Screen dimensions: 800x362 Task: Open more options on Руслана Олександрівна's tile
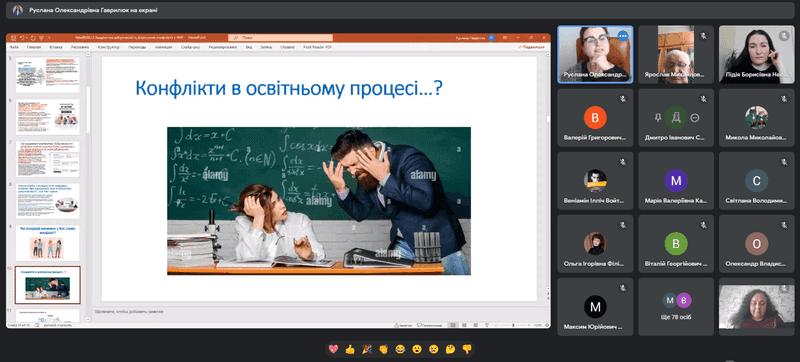click(x=622, y=36)
